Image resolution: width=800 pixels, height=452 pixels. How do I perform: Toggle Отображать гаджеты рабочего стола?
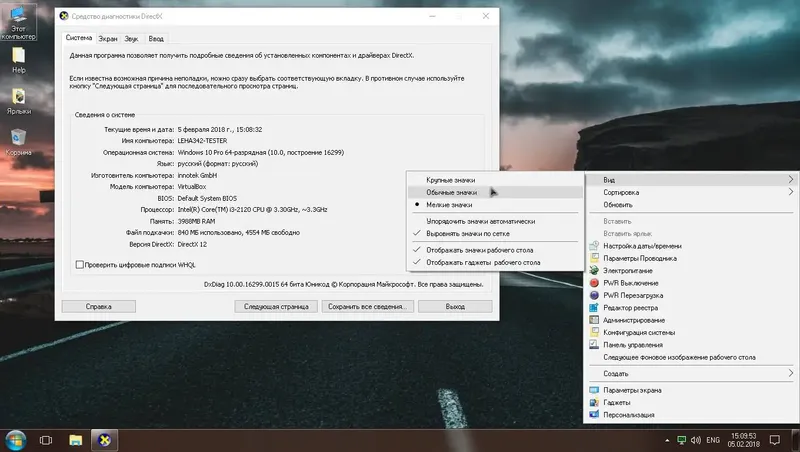495,262
